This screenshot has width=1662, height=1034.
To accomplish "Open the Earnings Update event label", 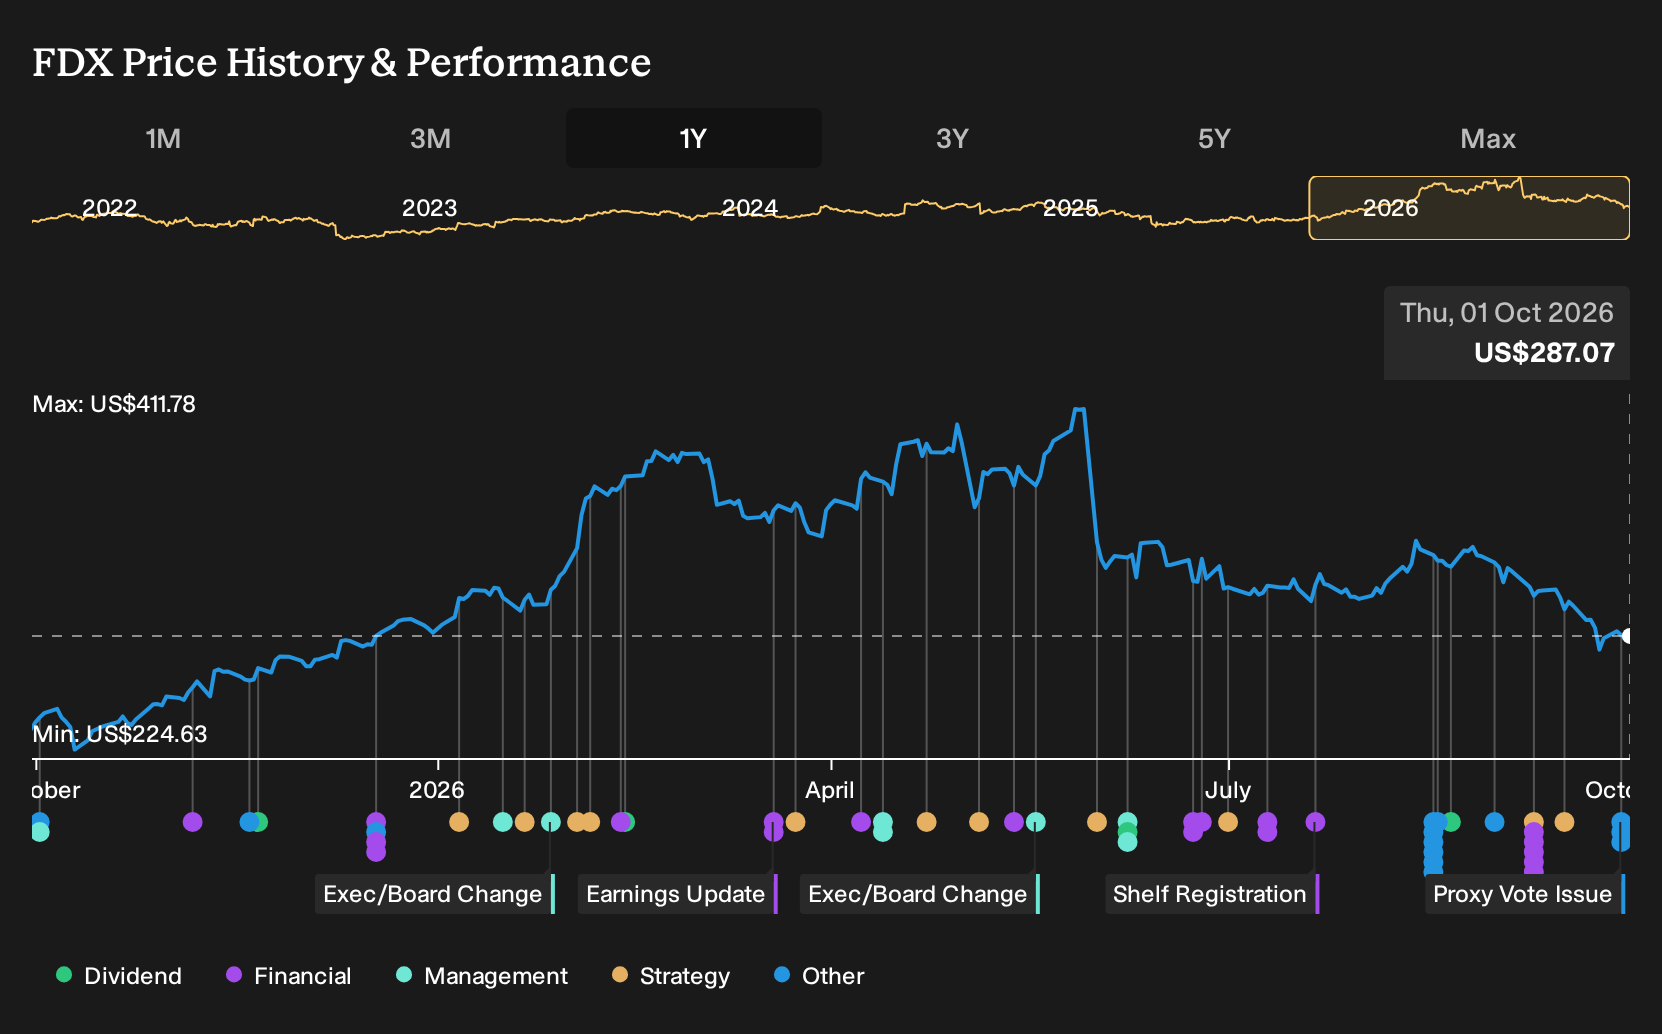I will click(x=678, y=894).
